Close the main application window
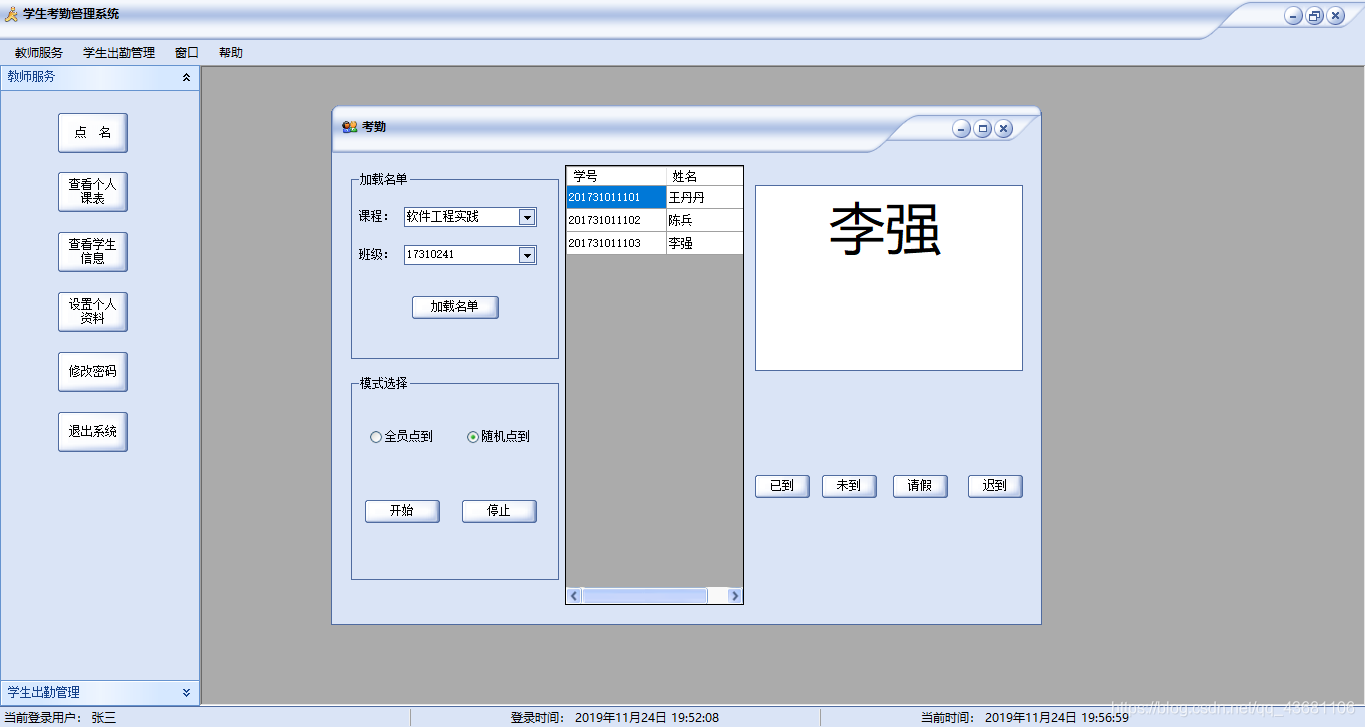The height and width of the screenshot is (727, 1365). 1336,16
